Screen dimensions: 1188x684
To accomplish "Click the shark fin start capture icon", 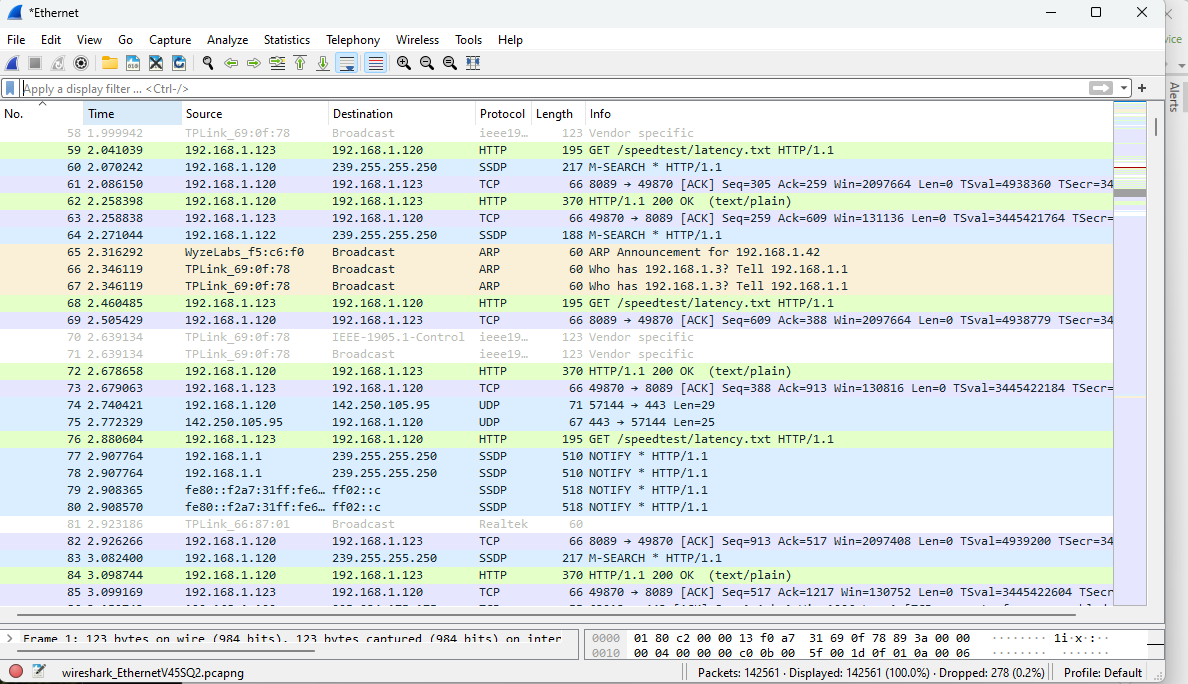I will 13,63.
